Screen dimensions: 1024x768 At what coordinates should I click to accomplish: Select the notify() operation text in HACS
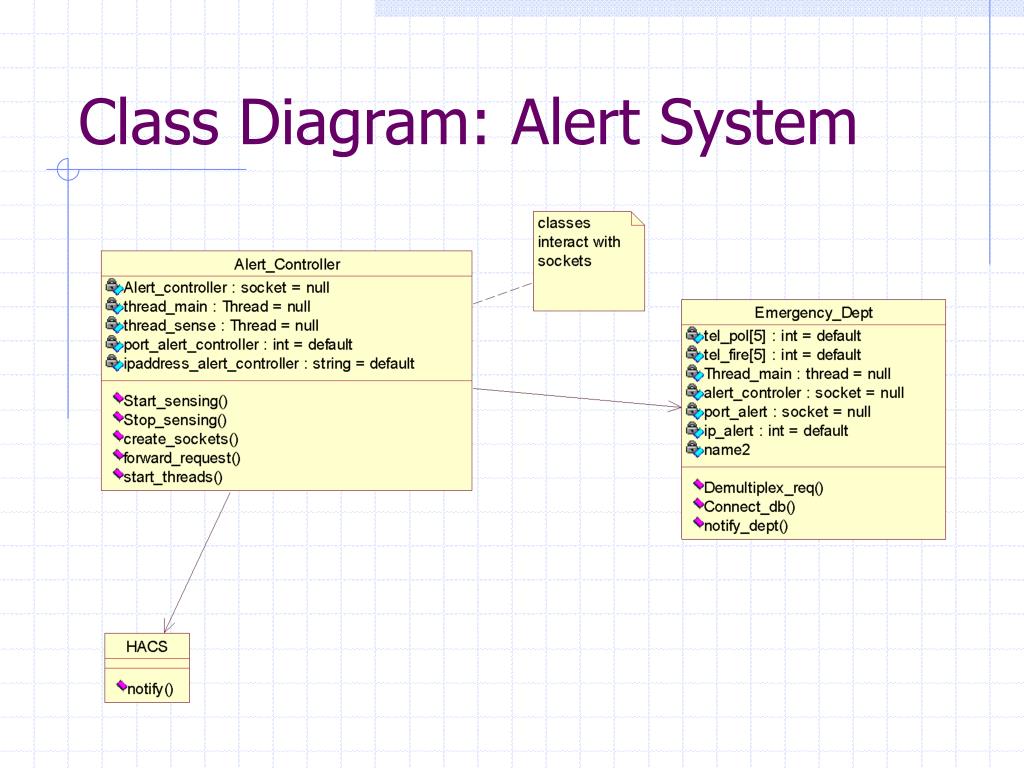150,689
